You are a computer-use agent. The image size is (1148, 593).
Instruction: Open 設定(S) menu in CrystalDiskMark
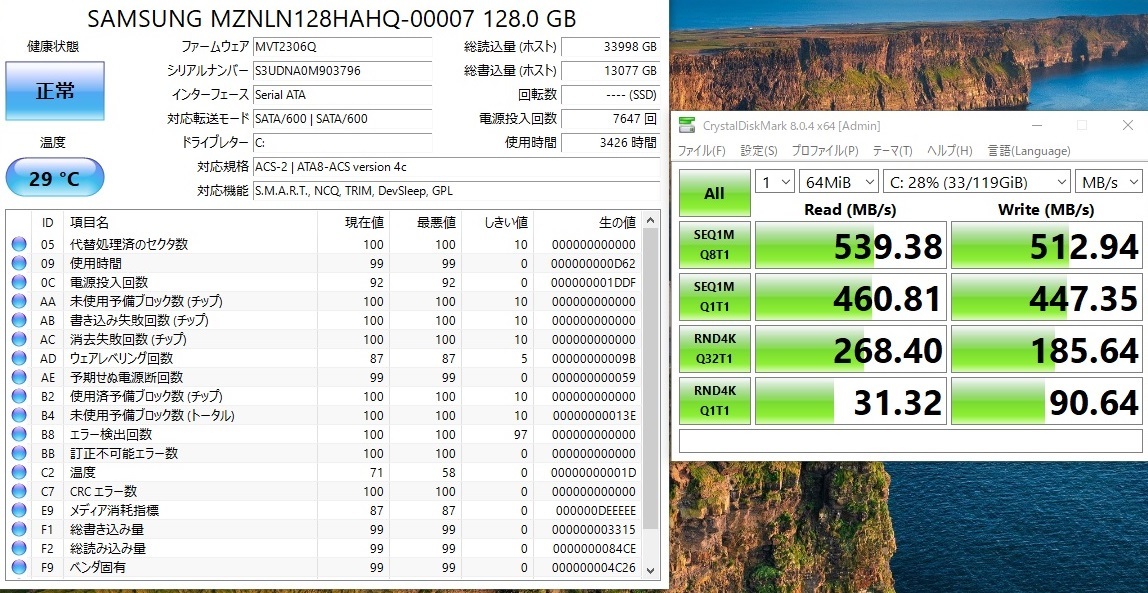tap(758, 151)
